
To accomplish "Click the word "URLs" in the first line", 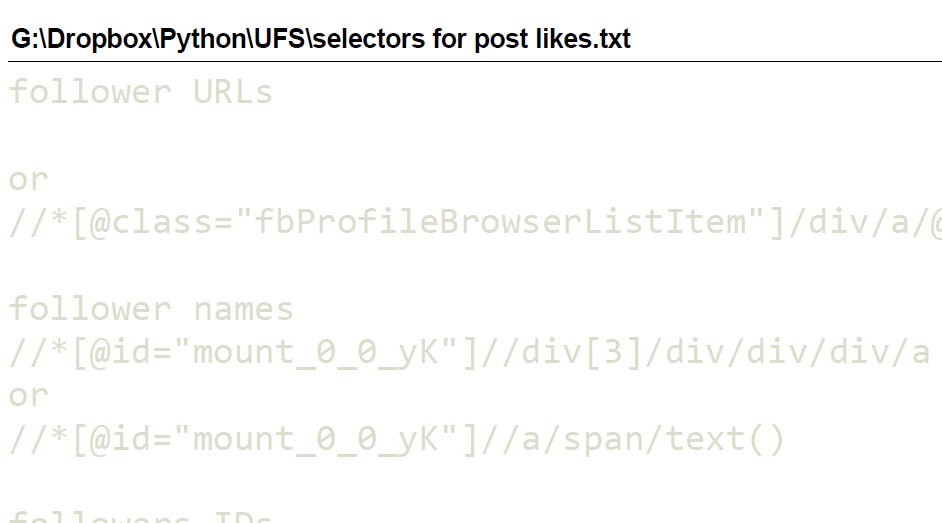I will pos(232,92).
